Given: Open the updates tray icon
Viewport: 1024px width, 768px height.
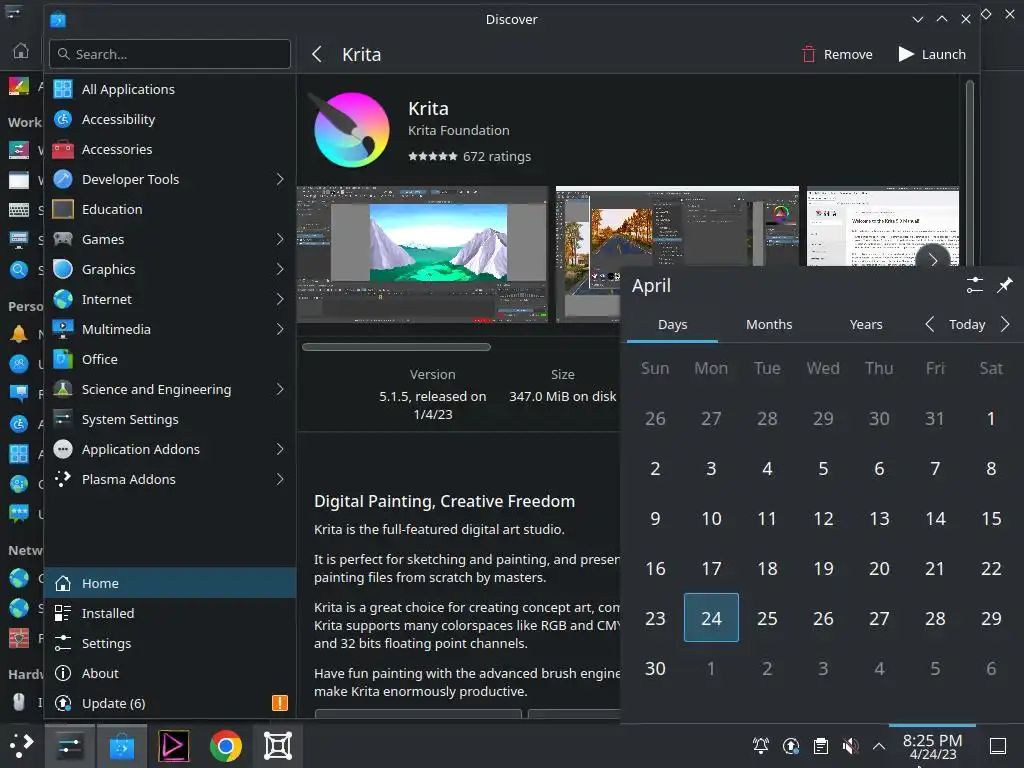Looking at the screenshot, I should click(791, 745).
